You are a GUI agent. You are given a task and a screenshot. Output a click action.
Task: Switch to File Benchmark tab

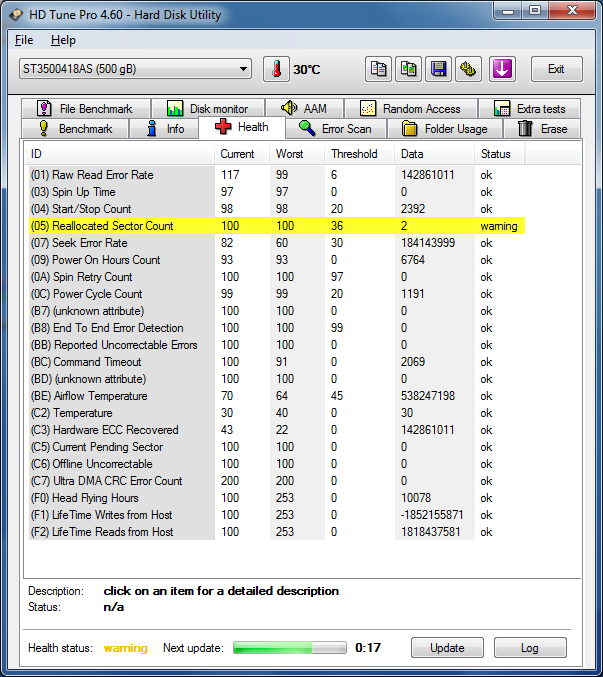pos(86,108)
